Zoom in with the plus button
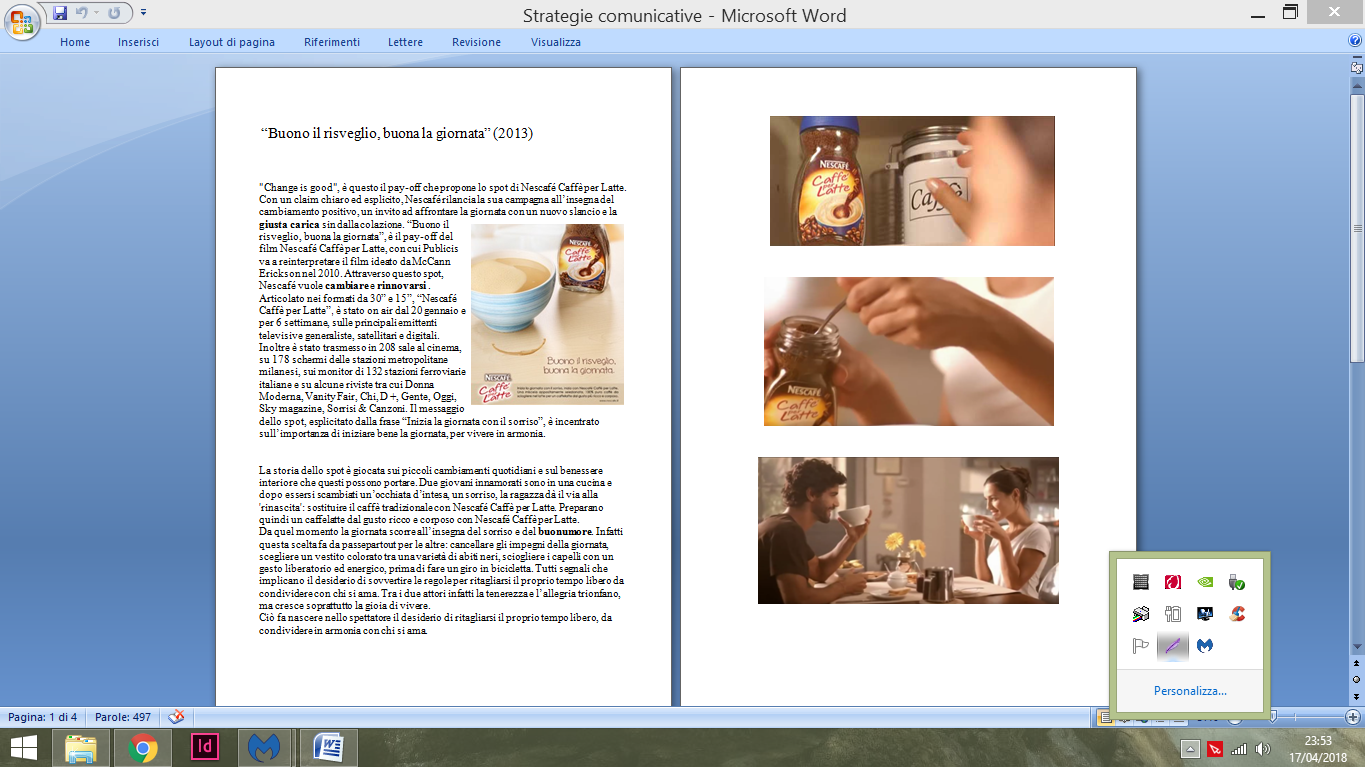Image resolution: width=1365 pixels, height=767 pixels. click(1353, 717)
